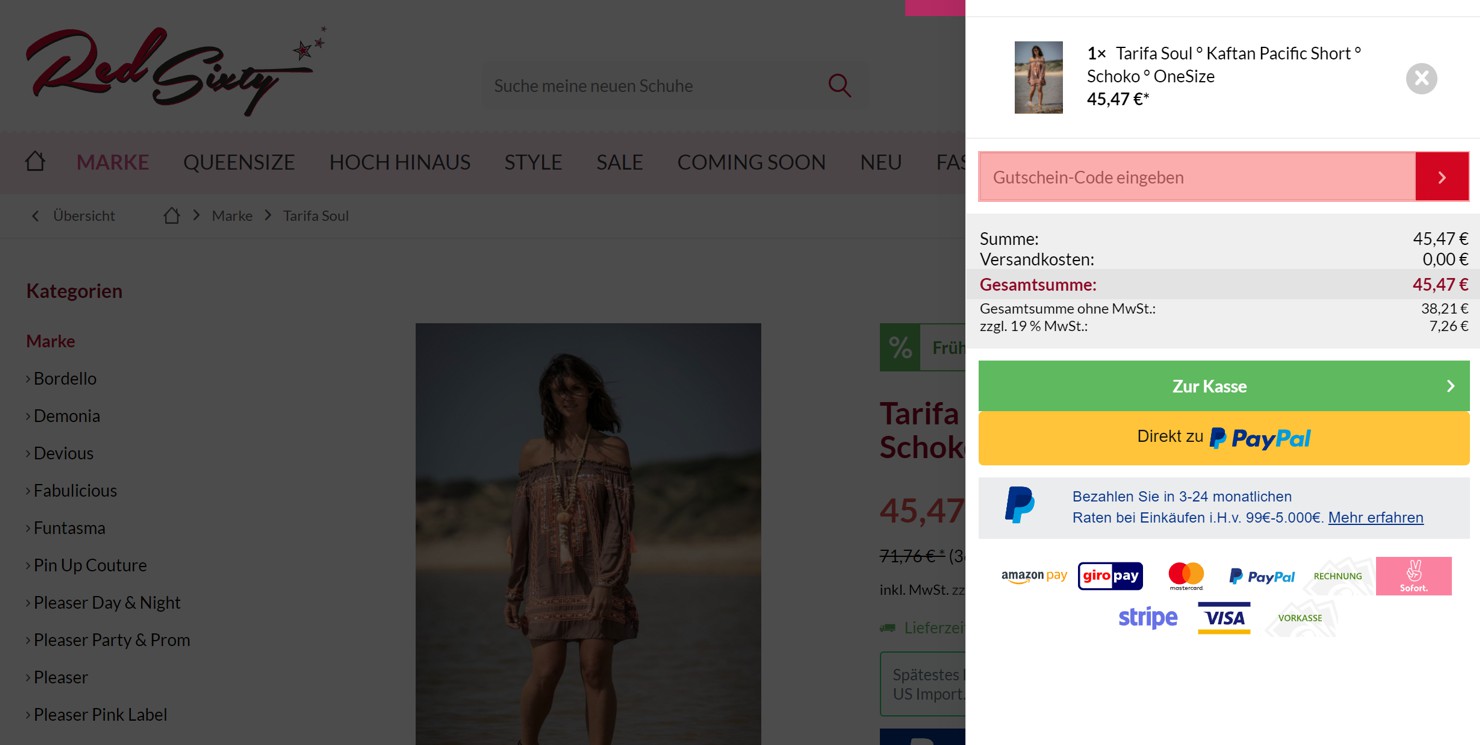This screenshot has width=1480, height=745.
Task: Submit the Gutschein code arrow button
Action: pos(1442,177)
